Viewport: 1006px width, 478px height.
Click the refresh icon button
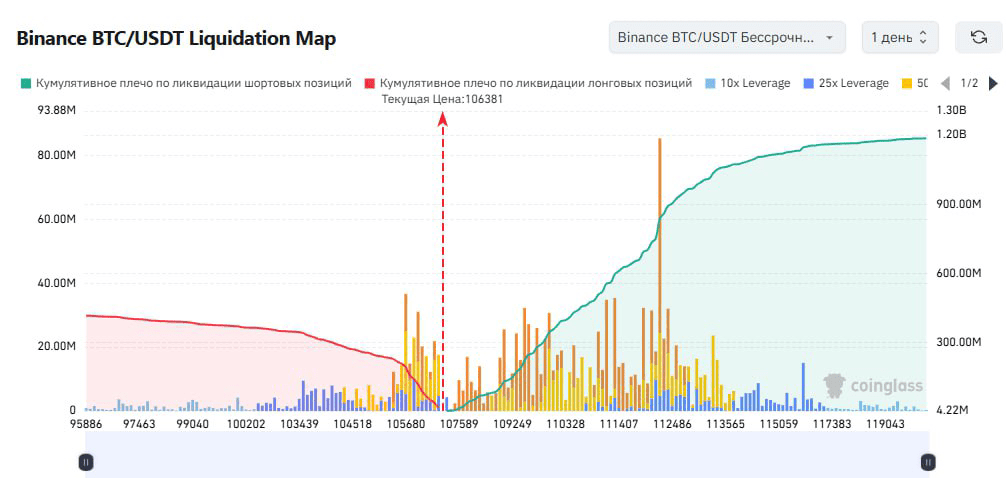(x=978, y=38)
